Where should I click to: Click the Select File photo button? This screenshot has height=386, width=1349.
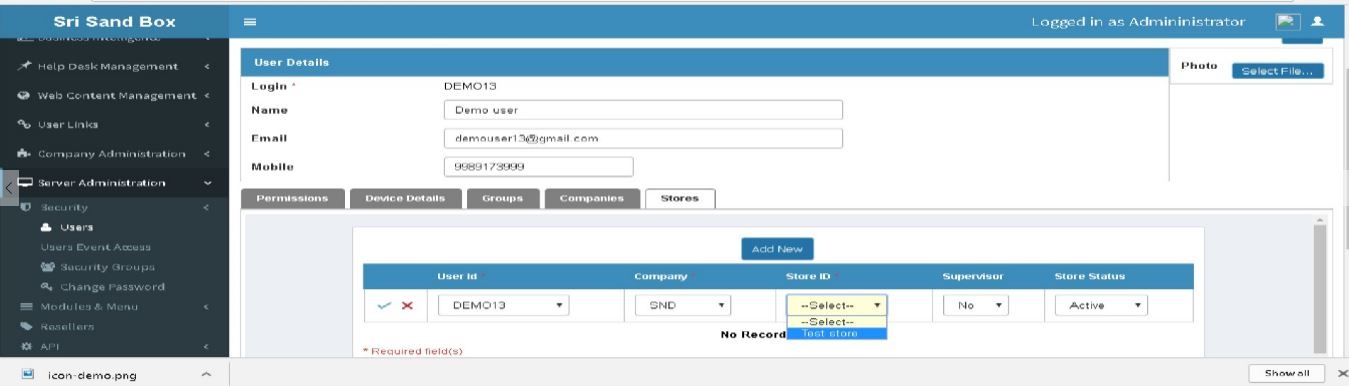point(1277,71)
